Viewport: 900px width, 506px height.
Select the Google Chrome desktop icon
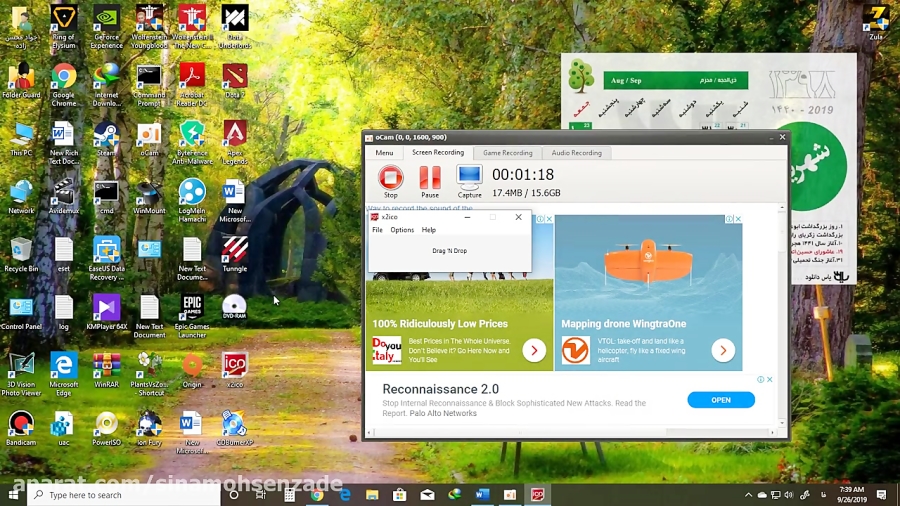click(63, 85)
